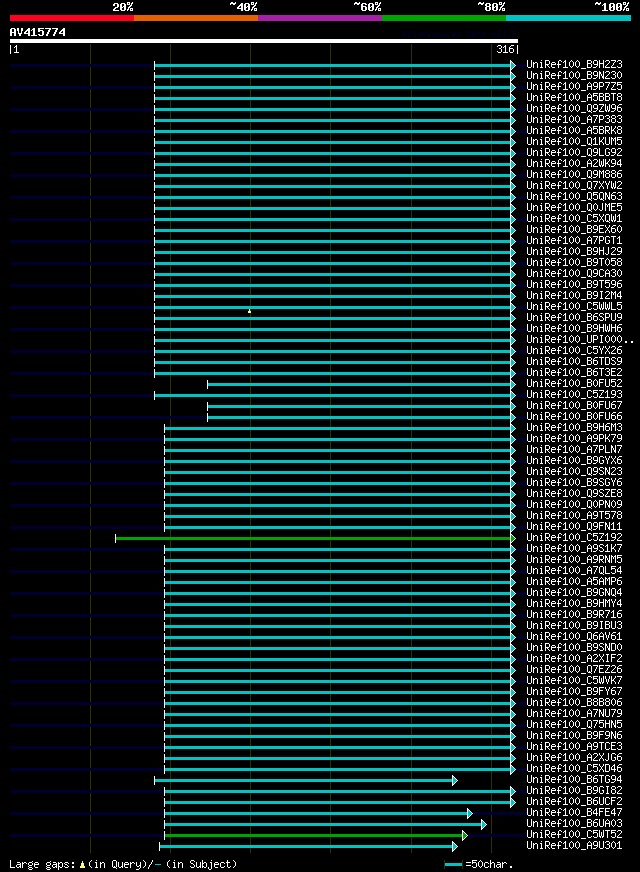Viewport: 640px width, 872px height.
Task: Click the orange ~40% identity color bar
Action: (196, 18)
